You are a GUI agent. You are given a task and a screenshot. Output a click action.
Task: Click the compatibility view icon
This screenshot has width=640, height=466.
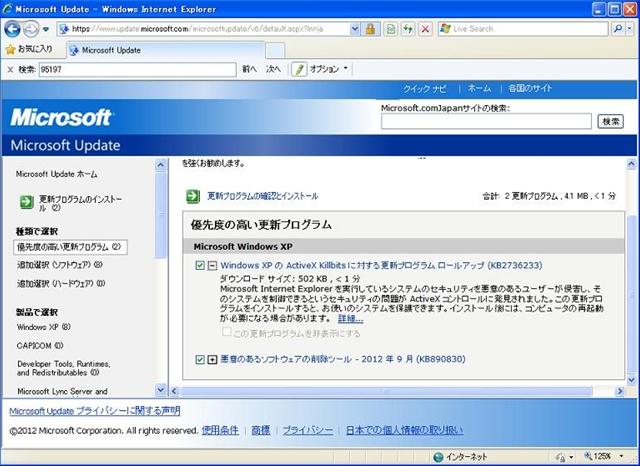(391, 29)
